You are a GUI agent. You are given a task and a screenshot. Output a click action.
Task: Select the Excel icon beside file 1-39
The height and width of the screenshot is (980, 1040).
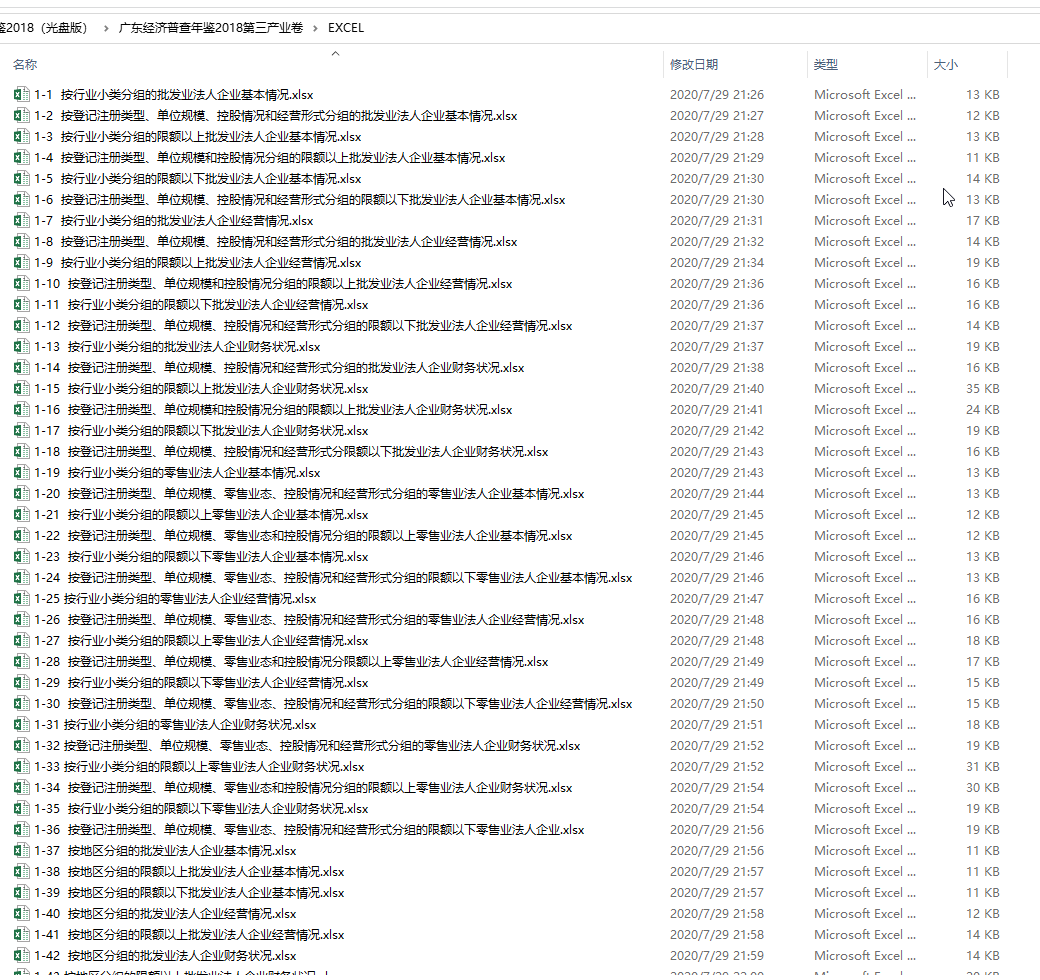pyautogui.click(x=21, y=892)
